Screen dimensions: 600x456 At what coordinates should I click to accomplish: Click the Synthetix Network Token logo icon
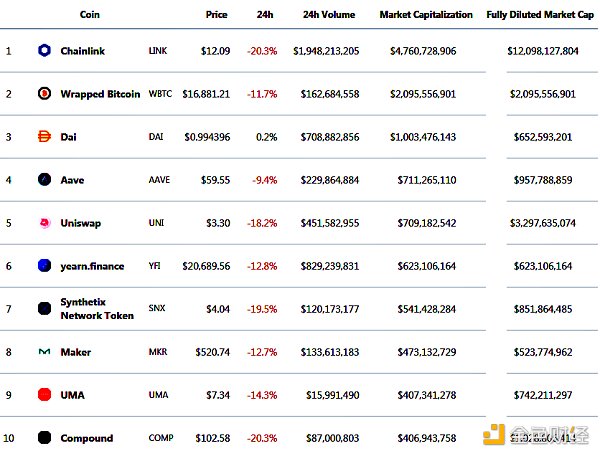point(44,309)
